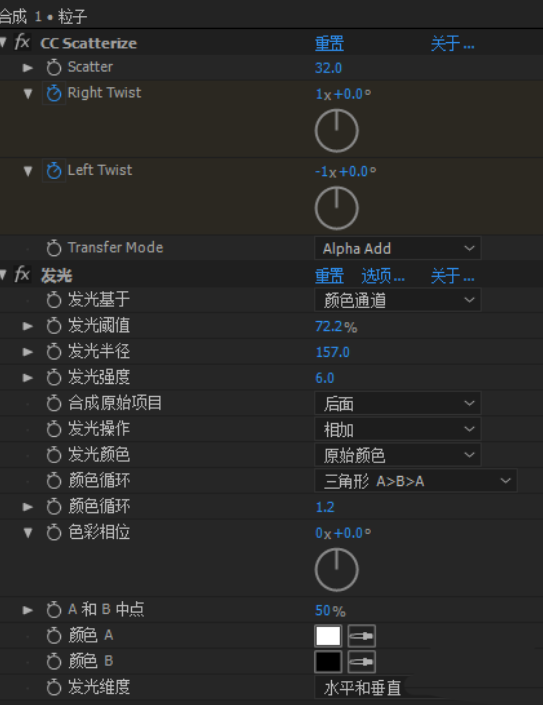The image size is (543, 705).
Task: Select the CC Scatterize effect name
Action: click(x=89, y=43)
